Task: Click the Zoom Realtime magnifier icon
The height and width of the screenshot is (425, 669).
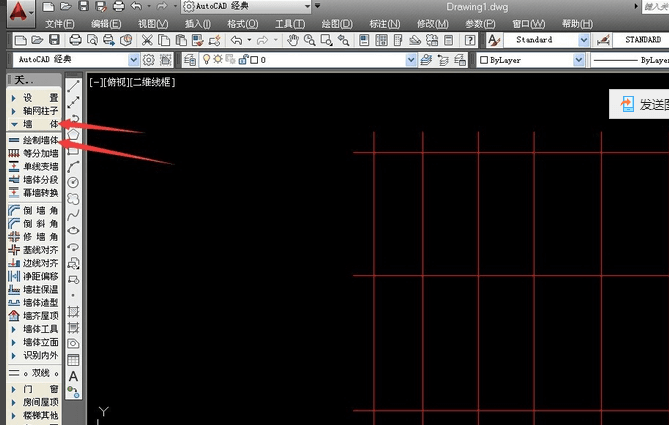Action: pyautogui.click(x=310, y=41)
